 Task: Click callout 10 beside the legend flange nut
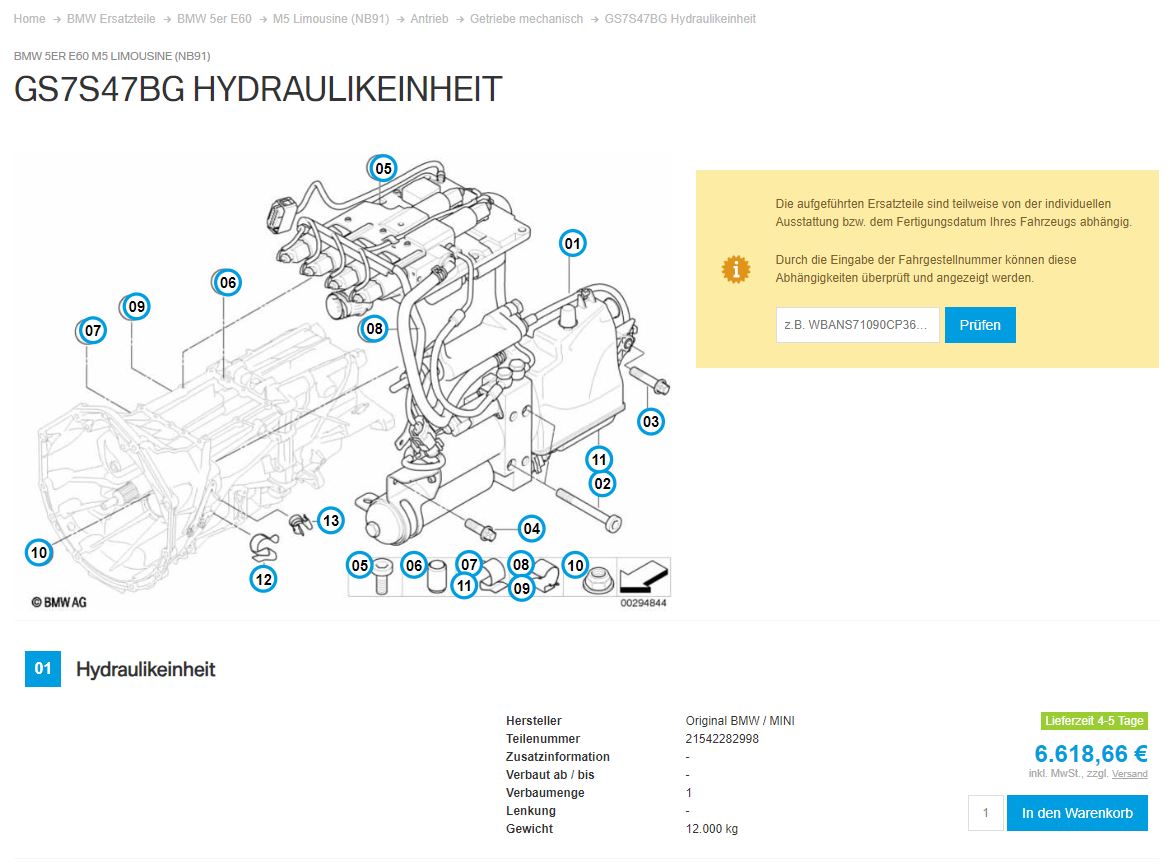575,566
